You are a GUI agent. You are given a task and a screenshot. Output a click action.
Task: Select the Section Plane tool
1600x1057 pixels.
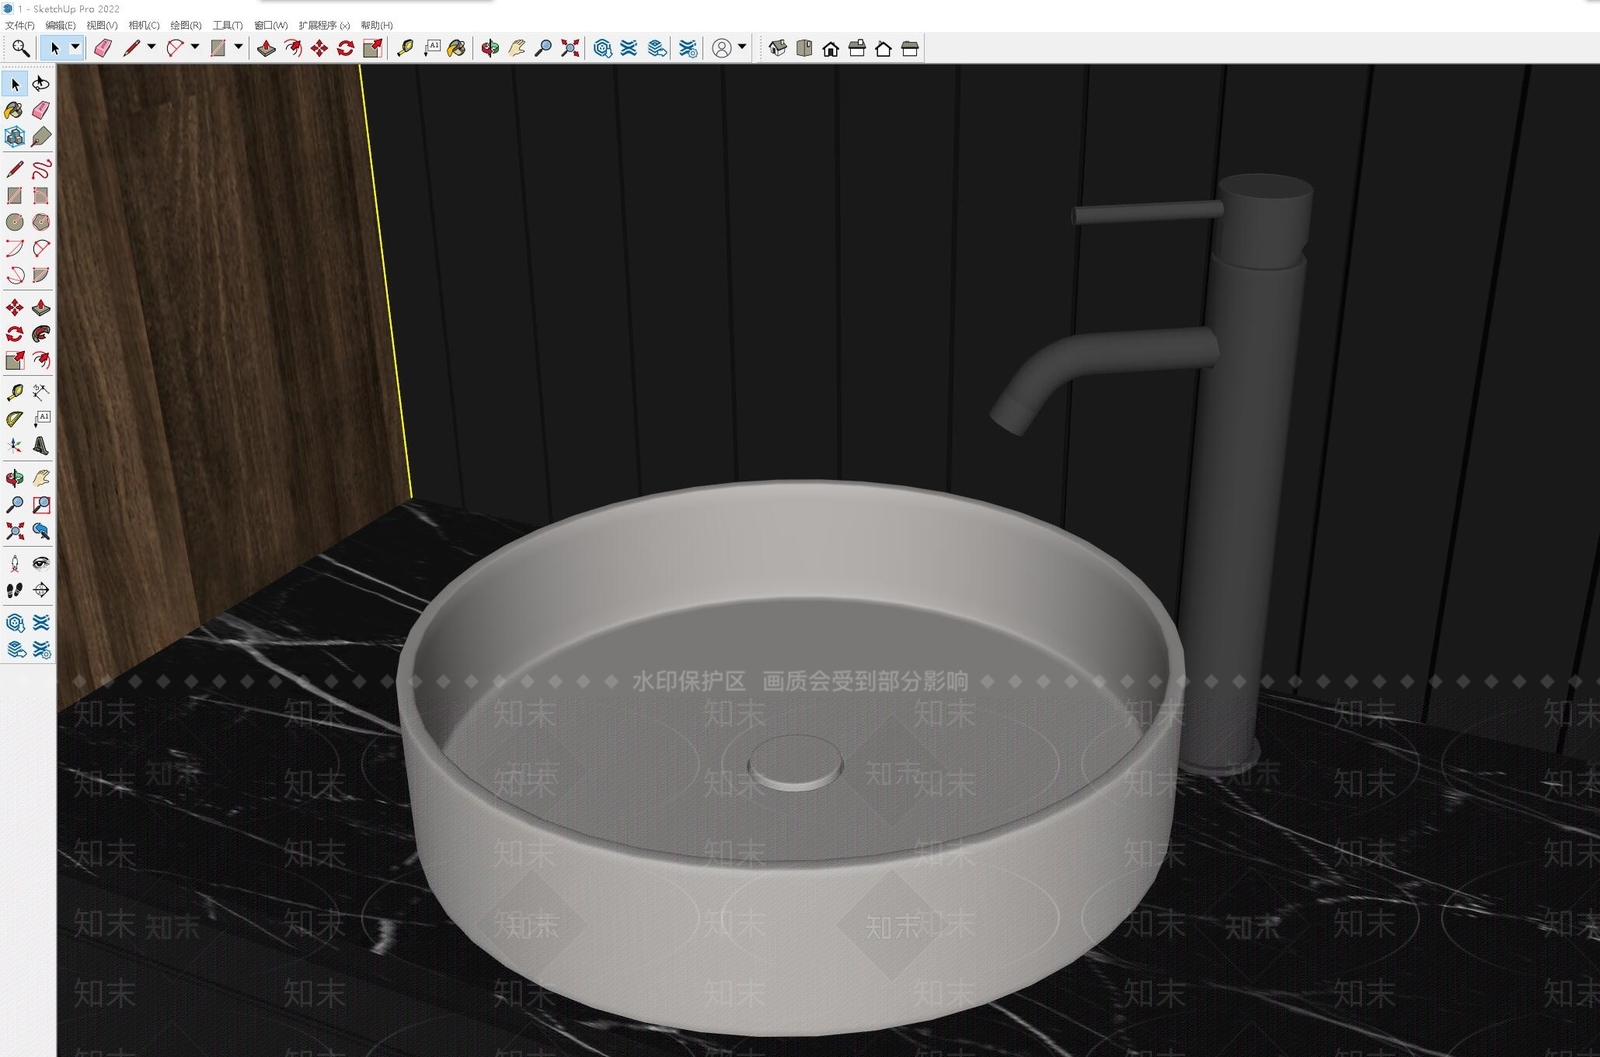click(41, 590)
